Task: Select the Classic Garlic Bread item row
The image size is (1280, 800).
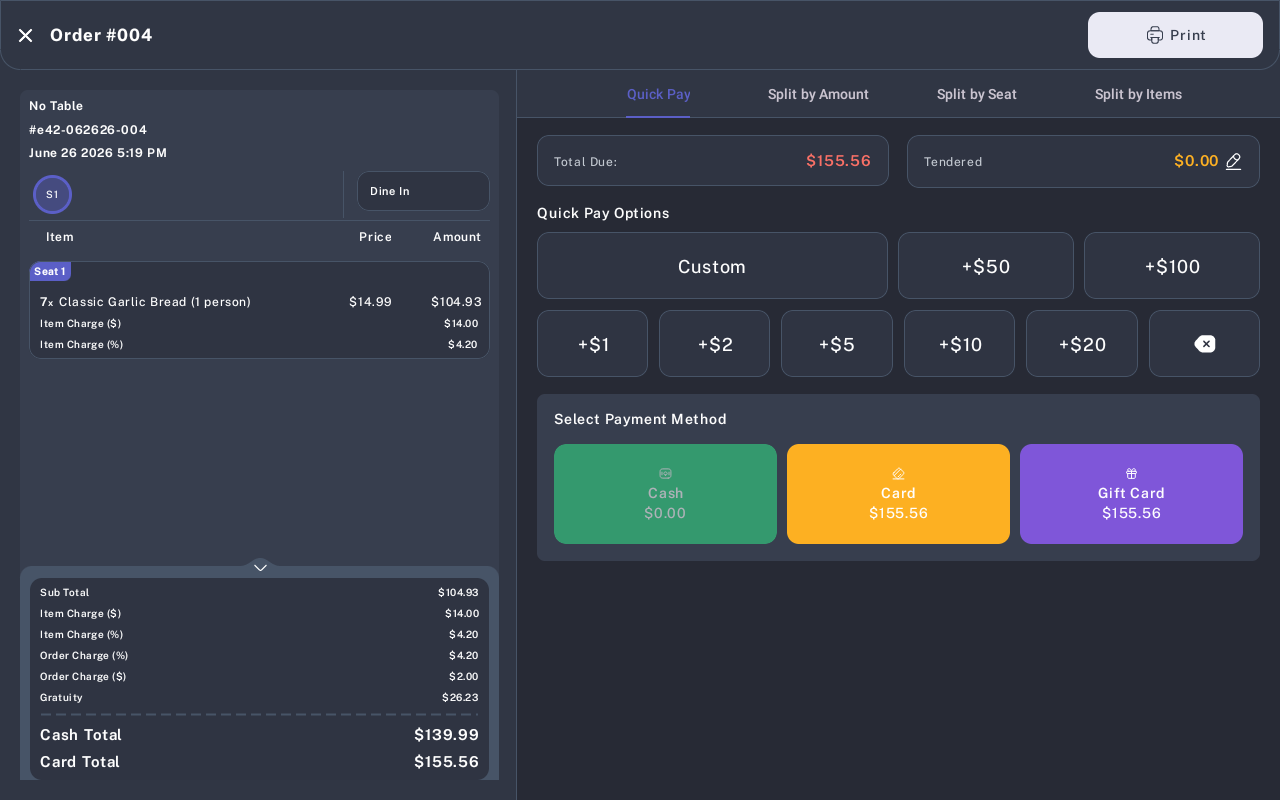Action: pos(260,302)
